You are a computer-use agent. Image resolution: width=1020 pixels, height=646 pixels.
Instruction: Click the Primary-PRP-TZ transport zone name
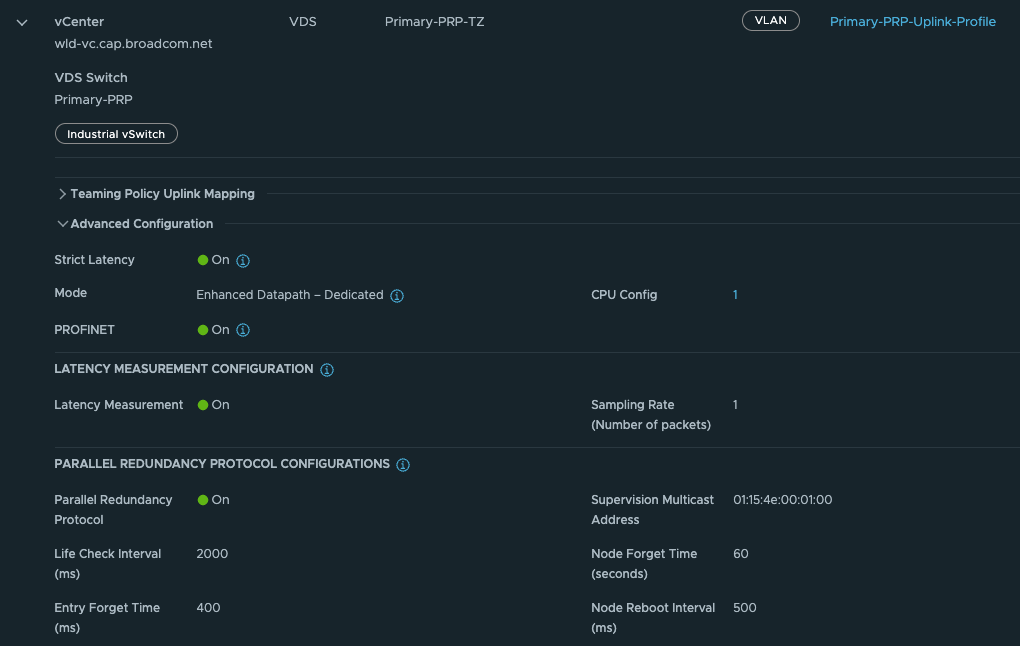pyautogui.click(x=434, y=22)
